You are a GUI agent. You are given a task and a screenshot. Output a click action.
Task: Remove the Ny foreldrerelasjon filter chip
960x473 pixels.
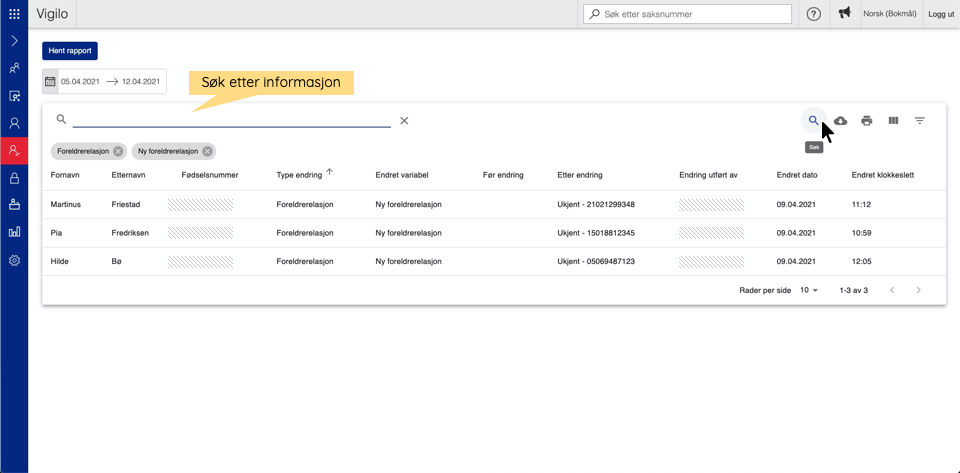click(208, 151)
